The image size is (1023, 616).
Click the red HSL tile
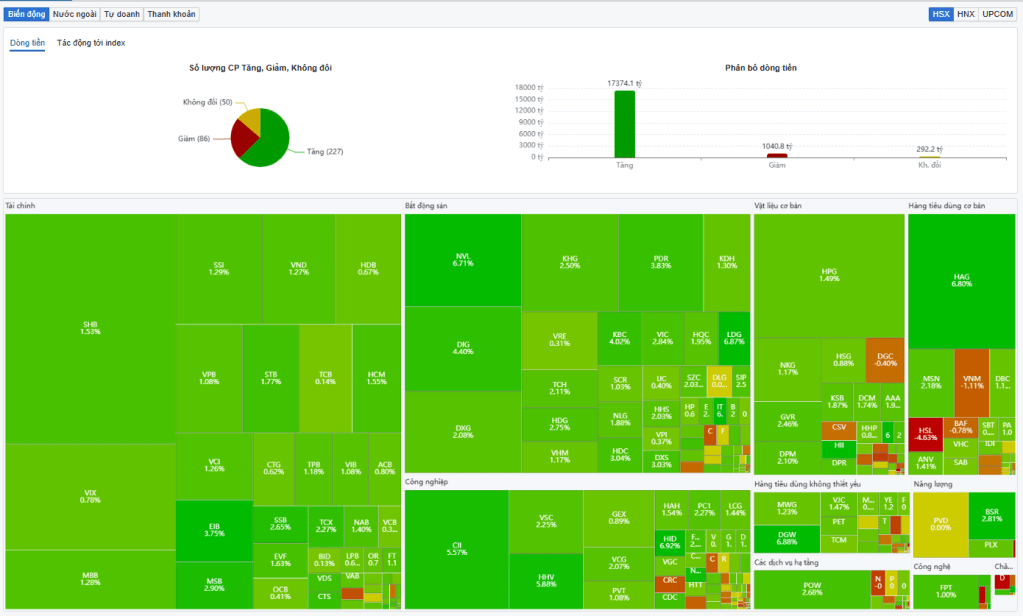[926, 434]
